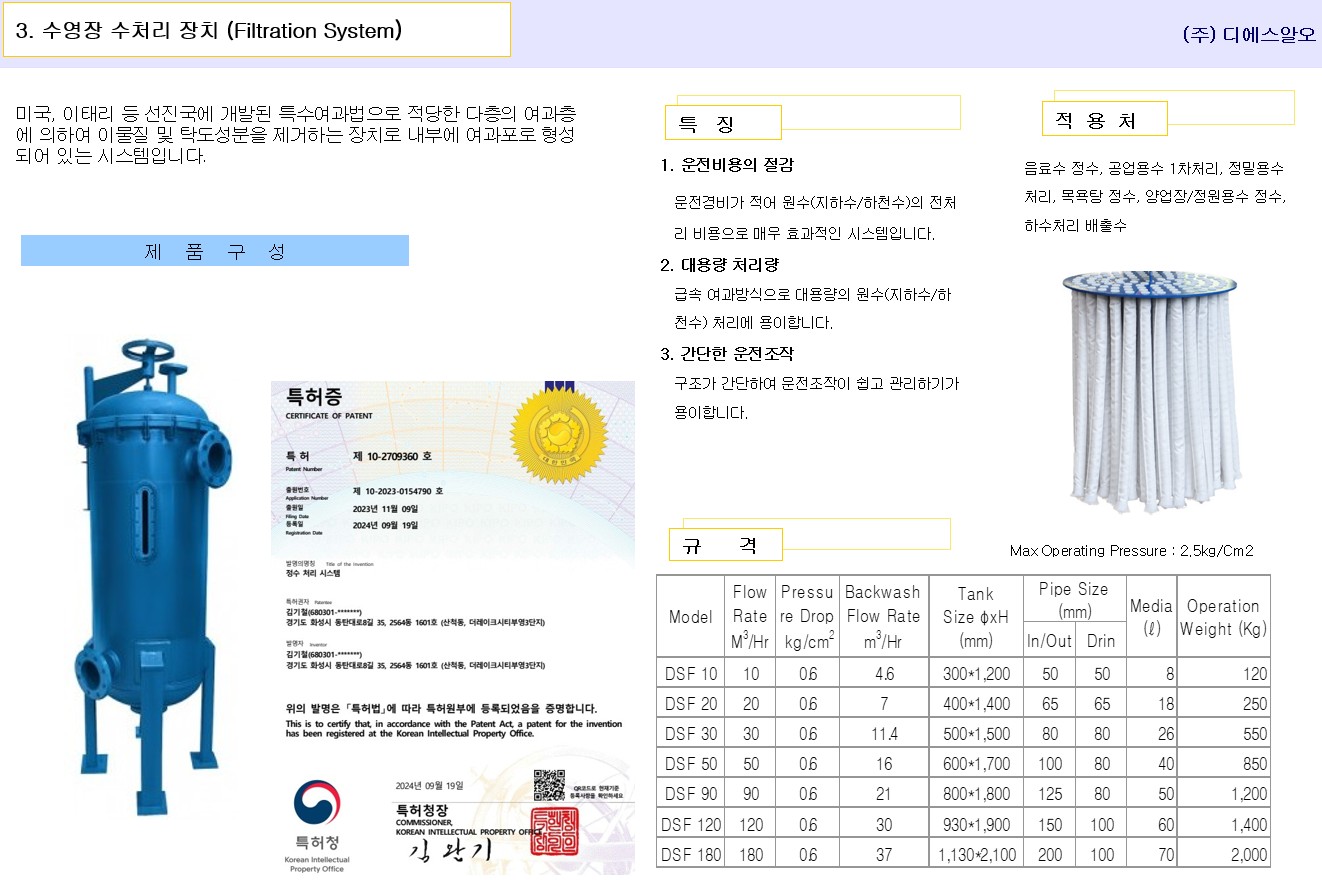Click the Backwash Flow Rate column header
The image size is (1322, 880).
(883, 616)
